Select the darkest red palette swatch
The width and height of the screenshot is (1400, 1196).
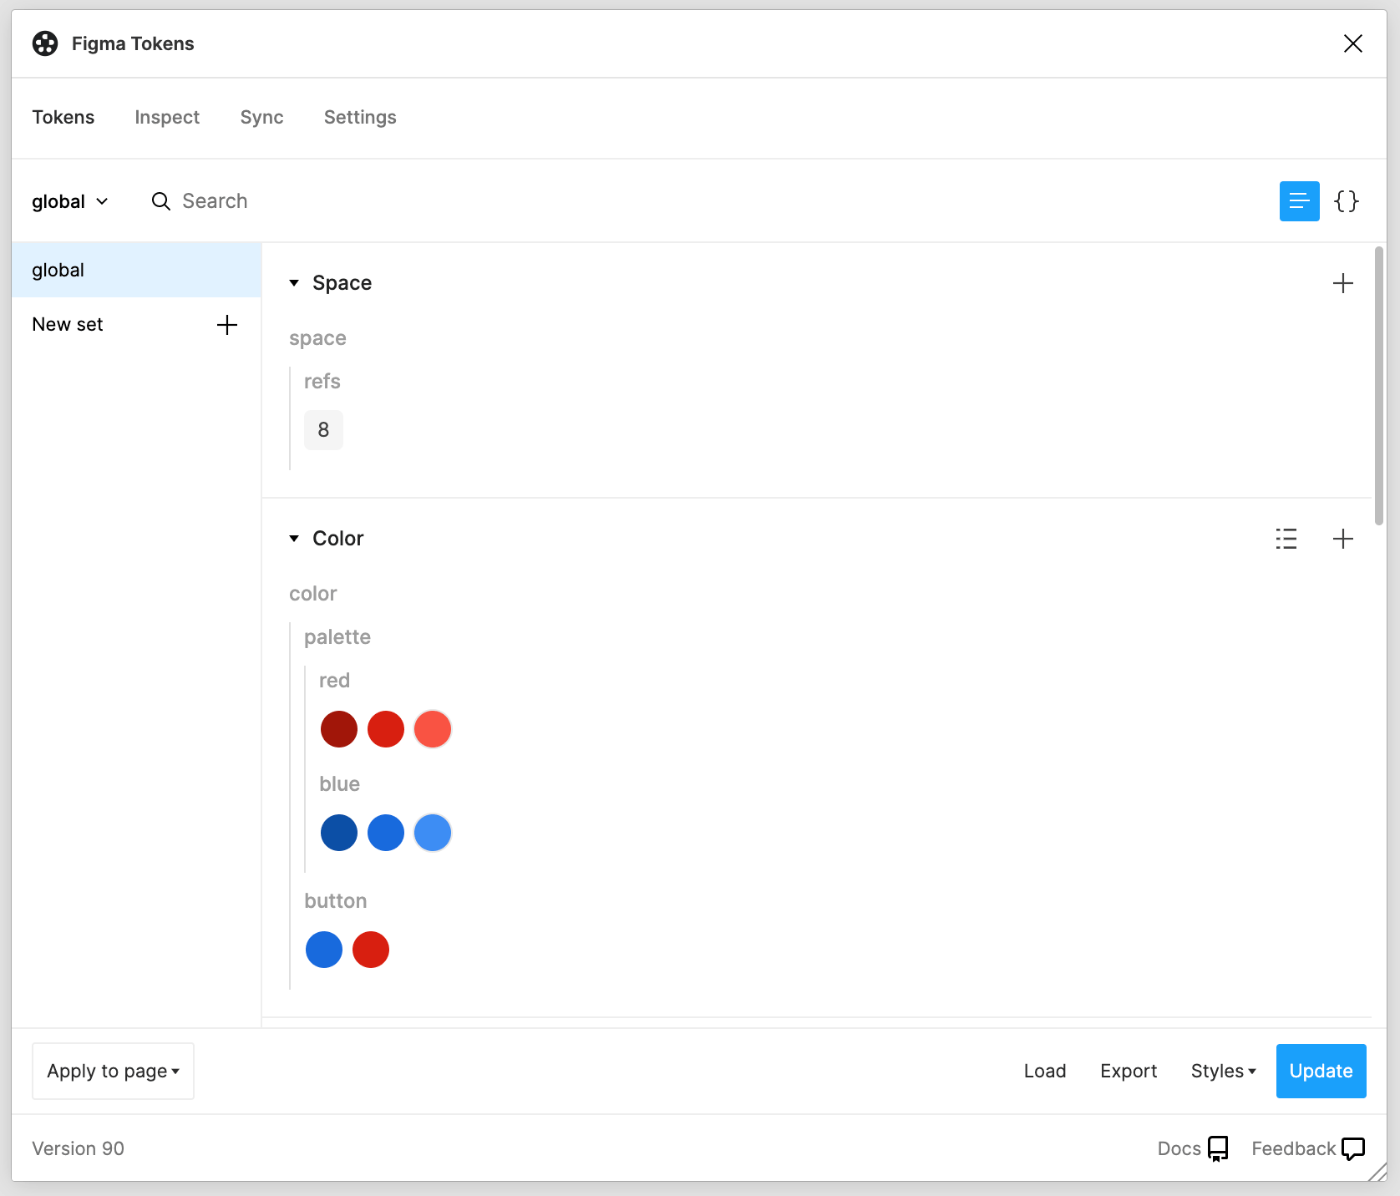coord(339,729)
